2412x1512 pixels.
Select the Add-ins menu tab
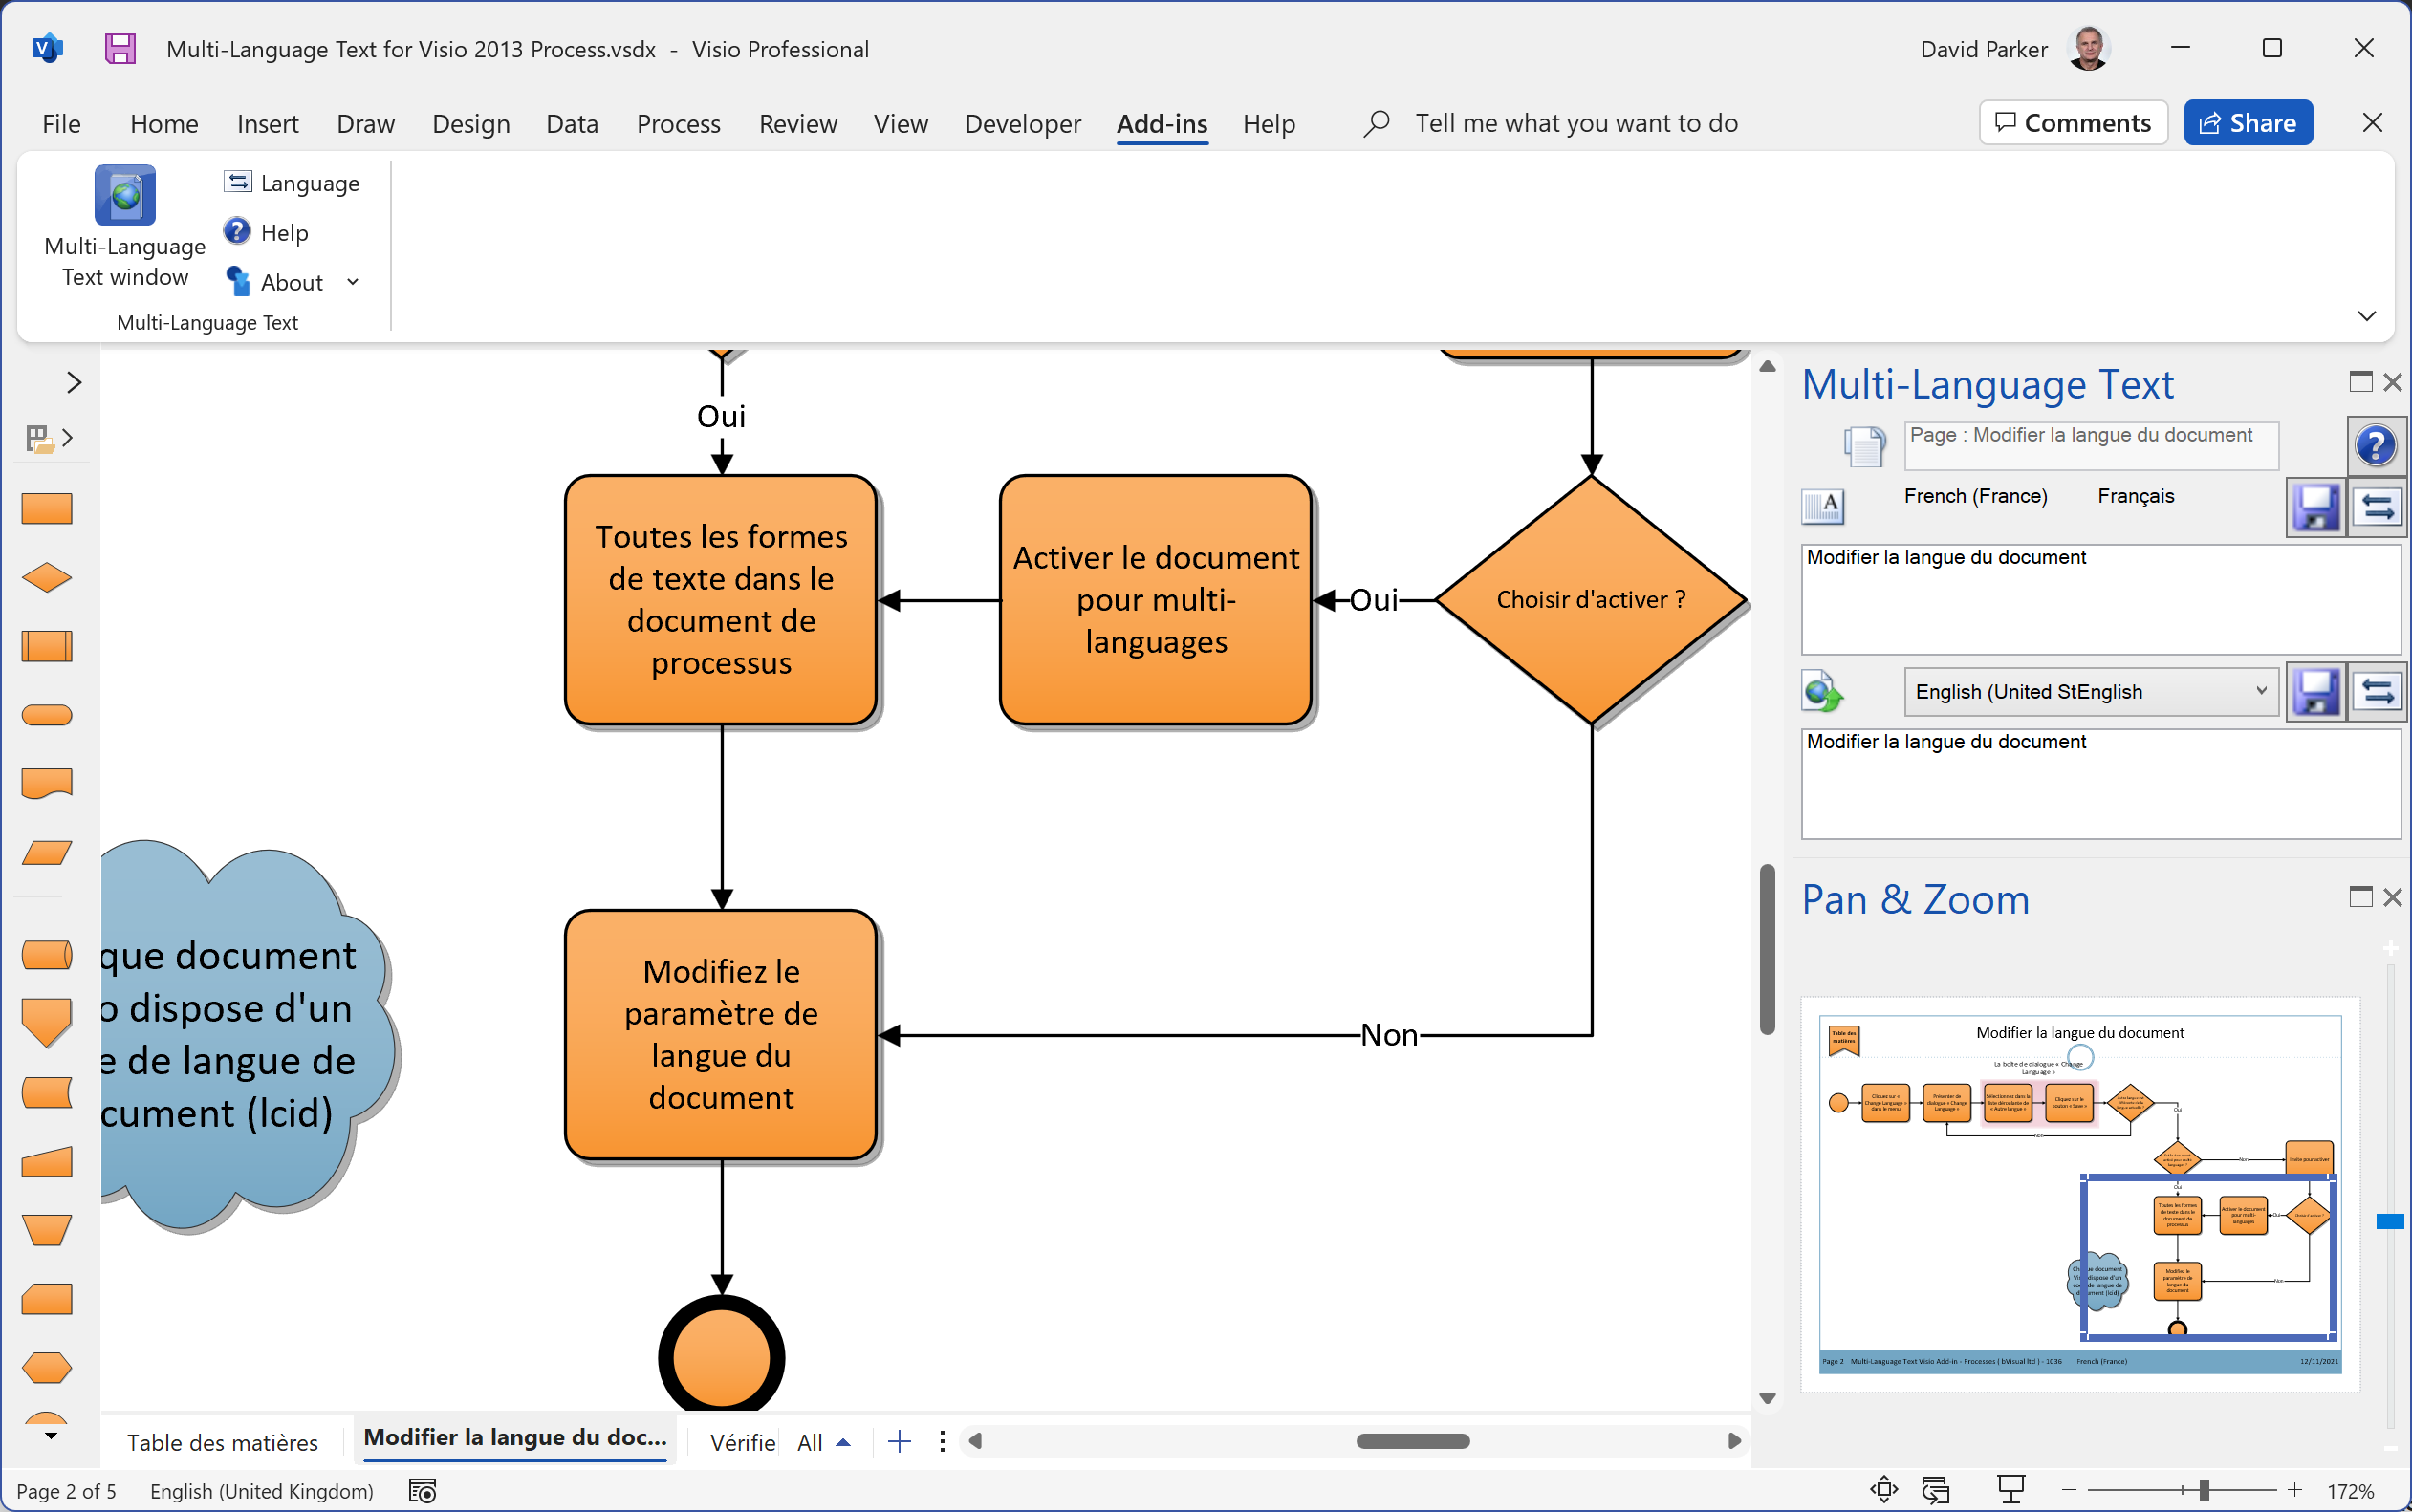click(1163, 122)
